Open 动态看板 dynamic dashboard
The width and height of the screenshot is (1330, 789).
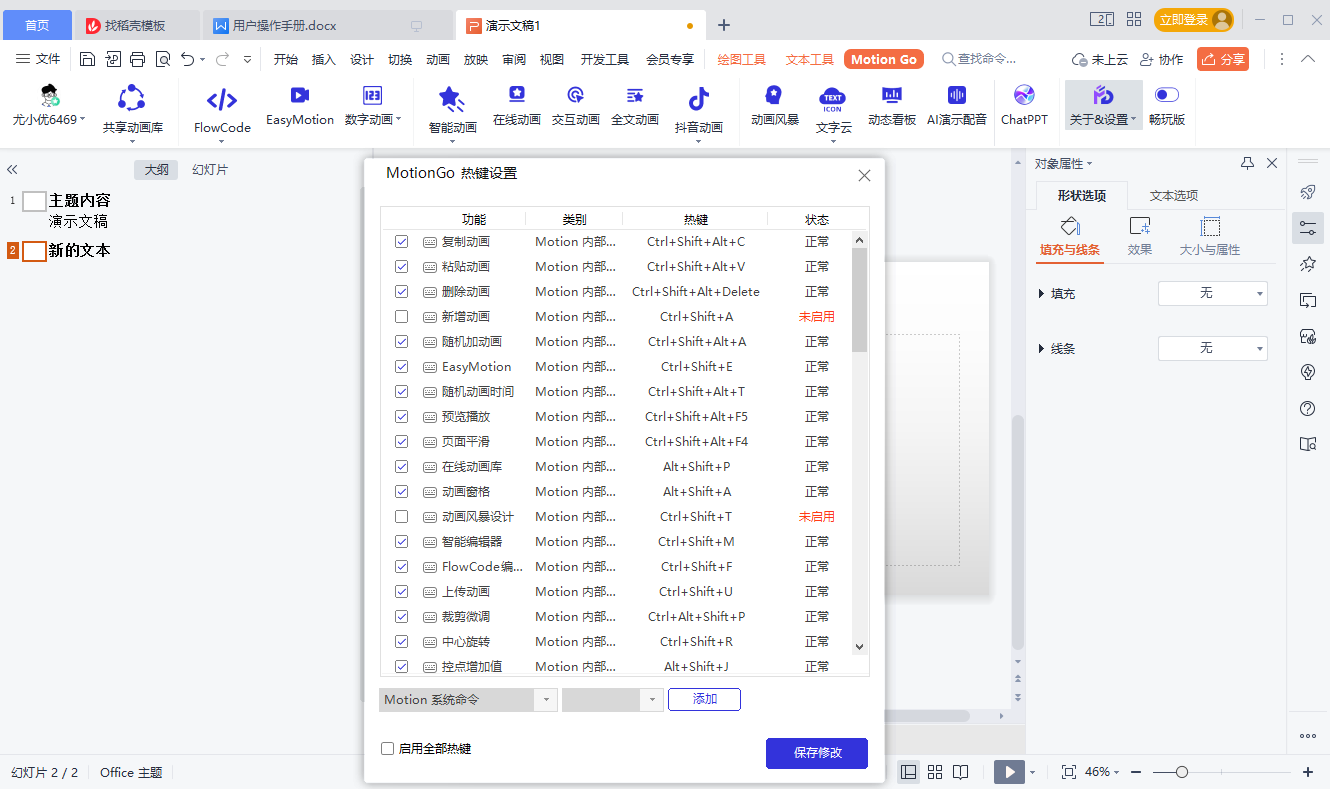892,106
